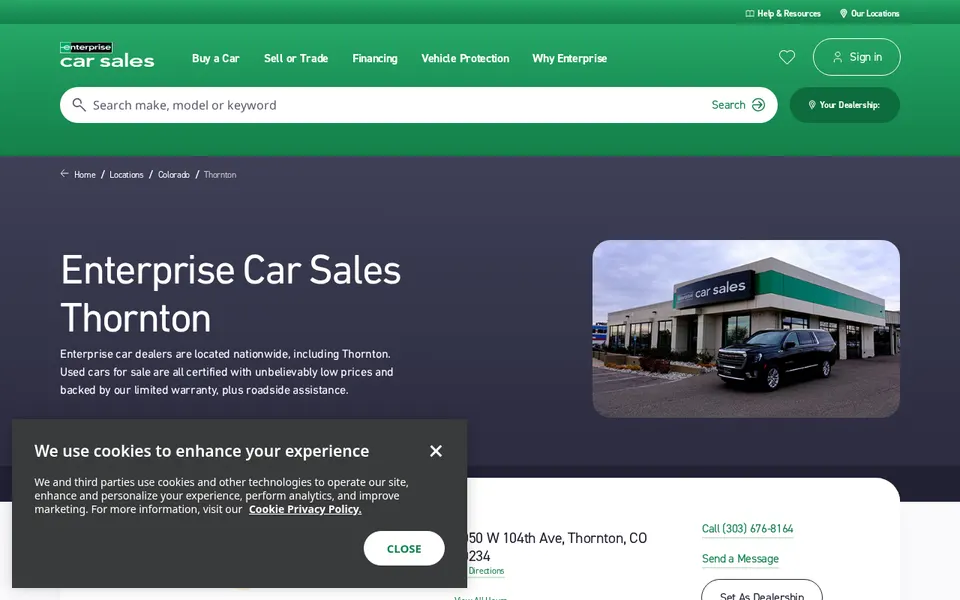Open the Financing menu

[375, 58]
